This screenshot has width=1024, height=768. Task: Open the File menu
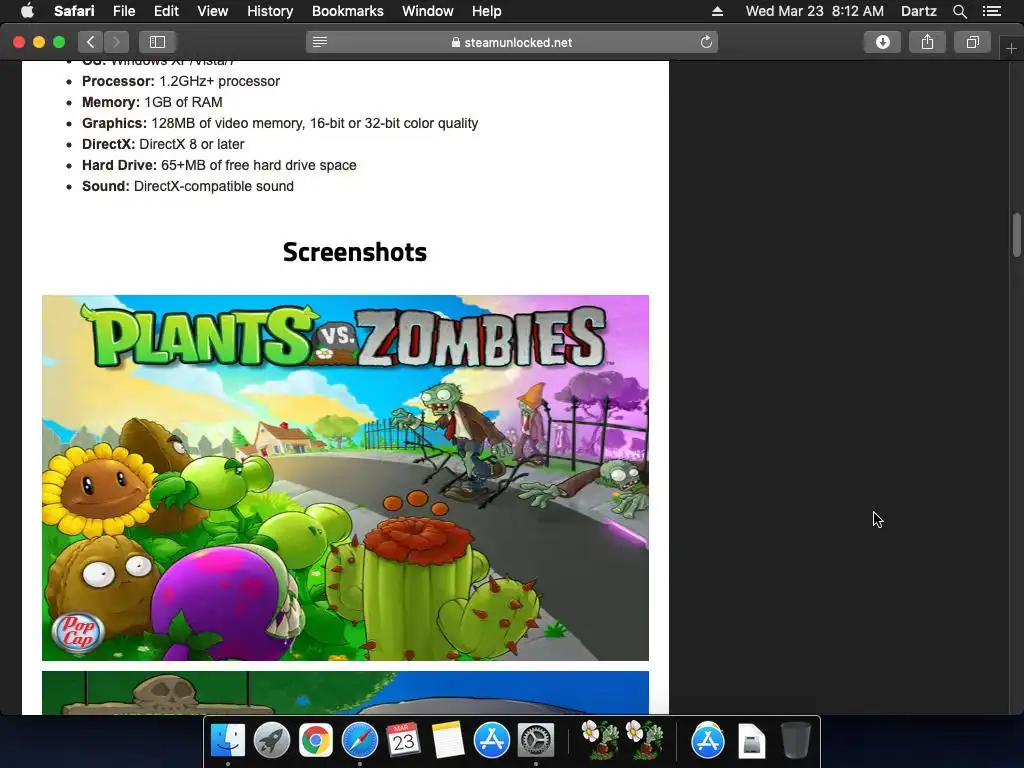click(x=123, y=11)
